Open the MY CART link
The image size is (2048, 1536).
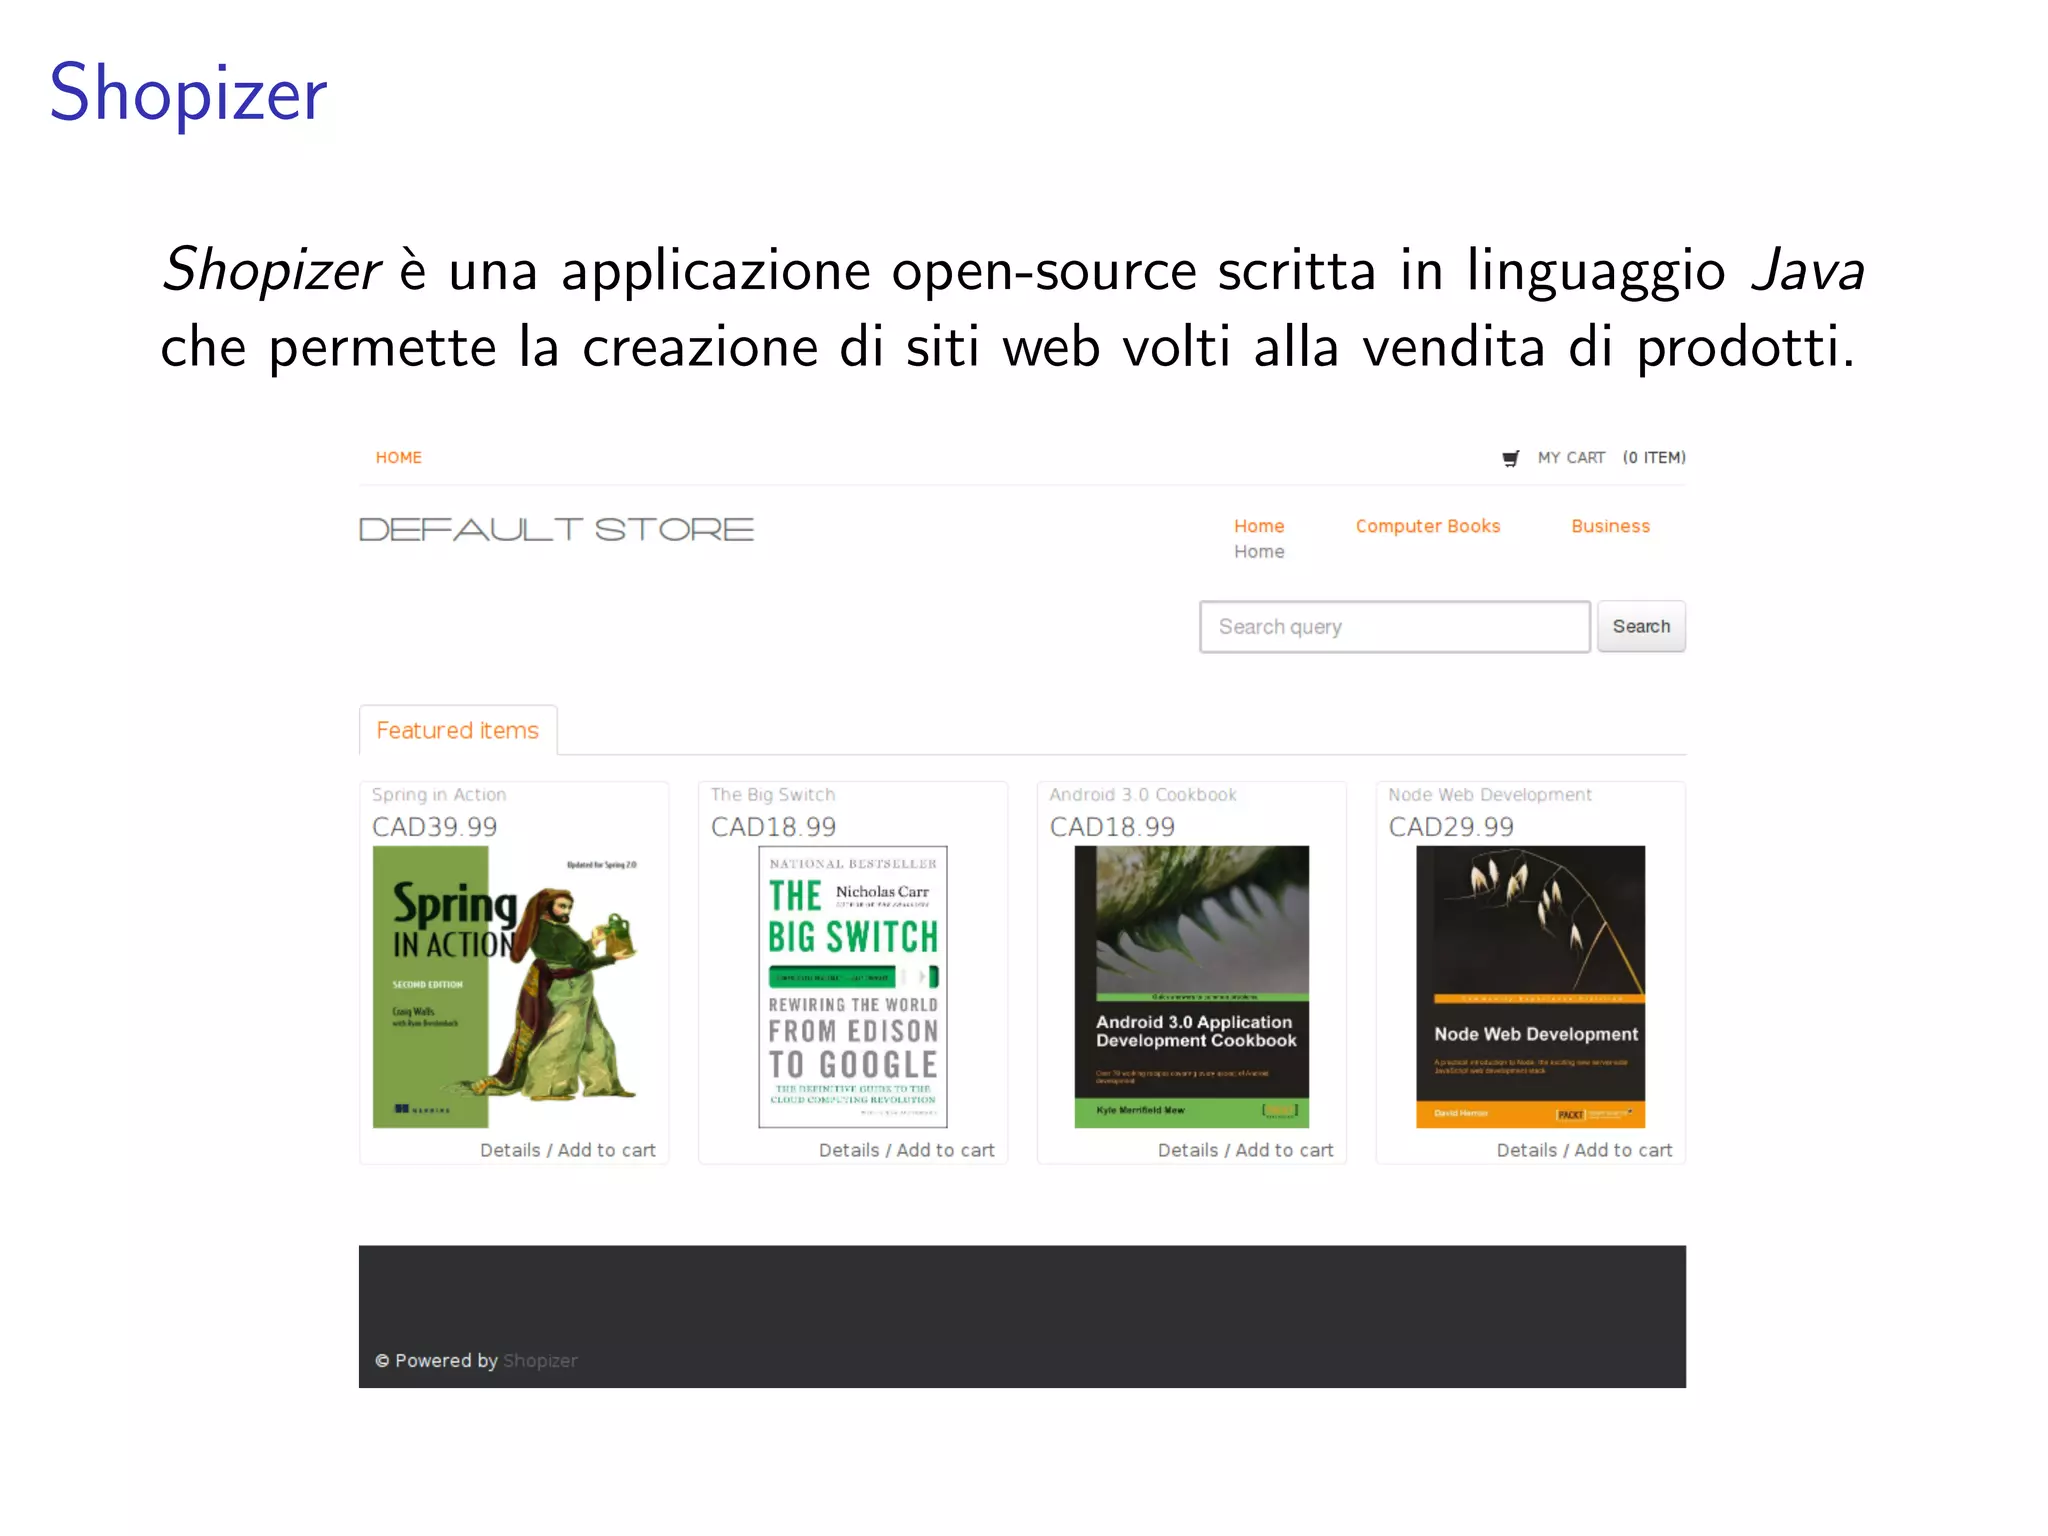click(1571, 457)
